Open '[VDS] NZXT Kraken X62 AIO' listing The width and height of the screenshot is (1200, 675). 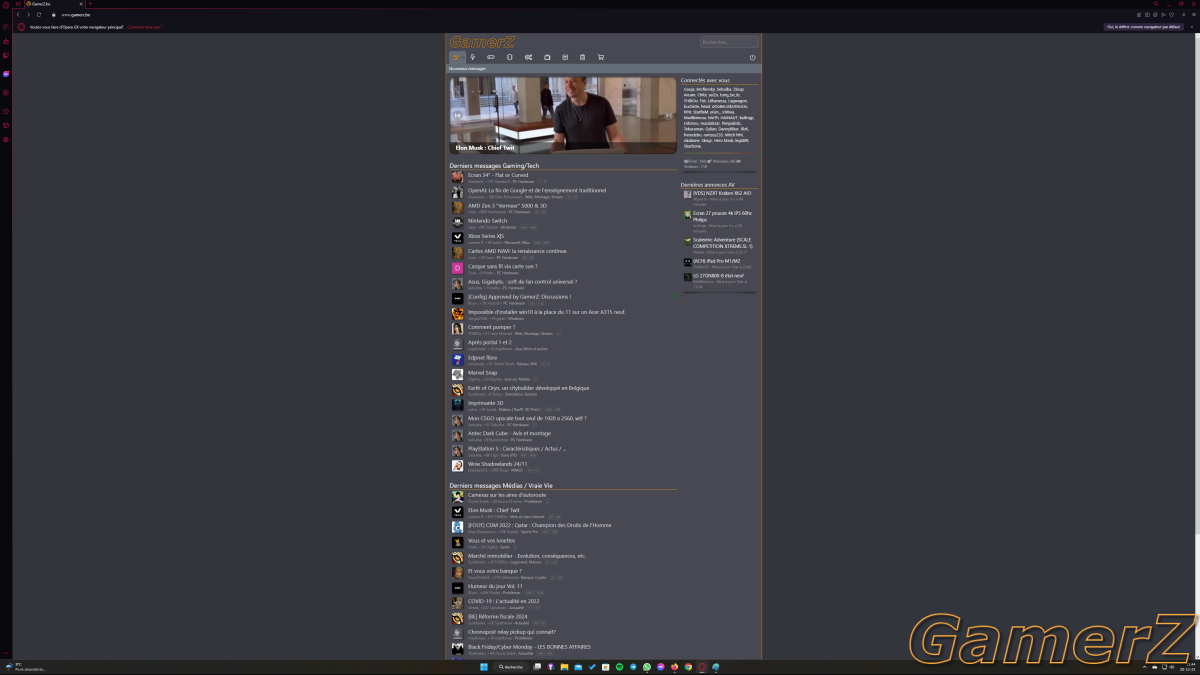pyautogui.click(x=722, y=193)
